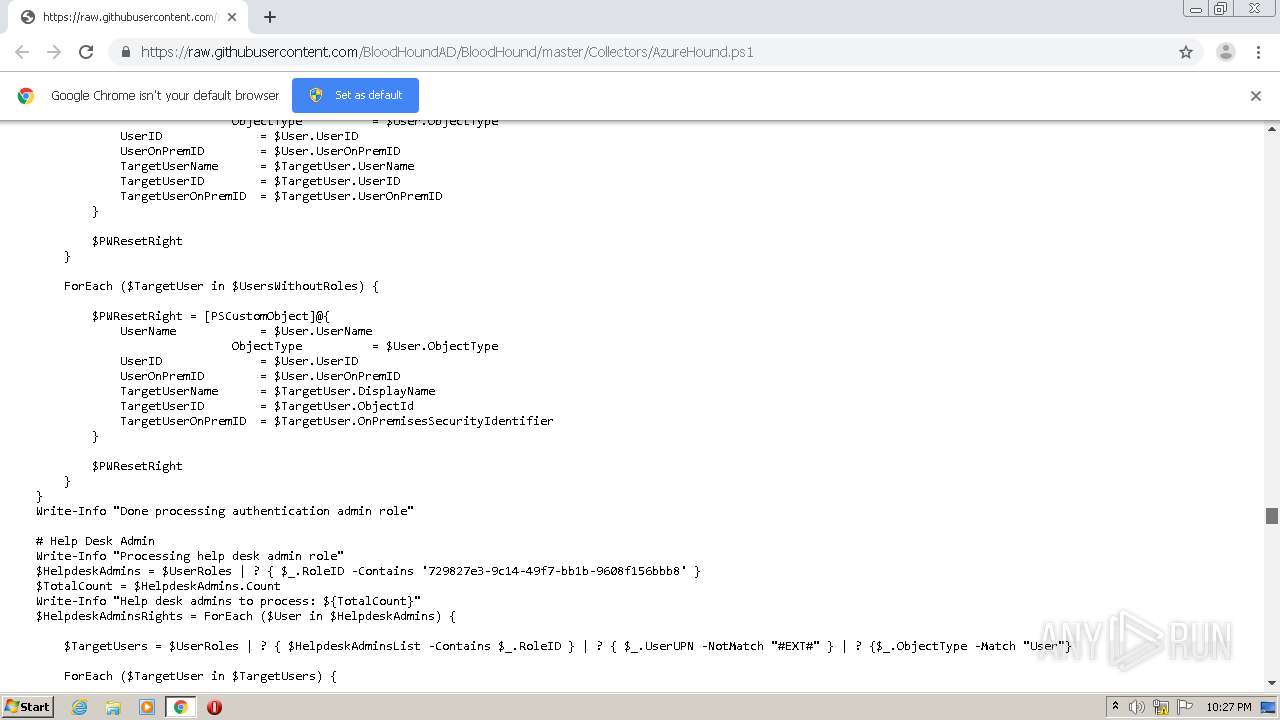Open the Chrome profile avatar menu
The width and height of the screenshot is (1280, 720).
[1226, 52]
